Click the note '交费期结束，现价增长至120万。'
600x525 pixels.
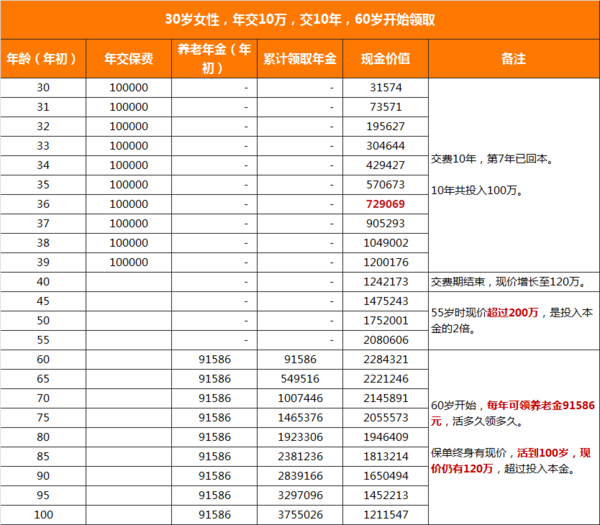pos(509,282)
